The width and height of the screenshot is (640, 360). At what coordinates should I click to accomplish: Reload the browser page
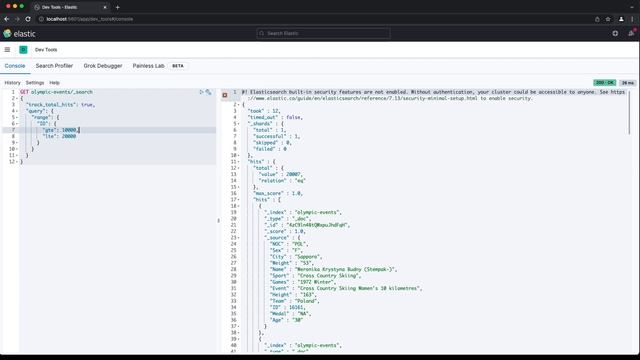[28, 19]
